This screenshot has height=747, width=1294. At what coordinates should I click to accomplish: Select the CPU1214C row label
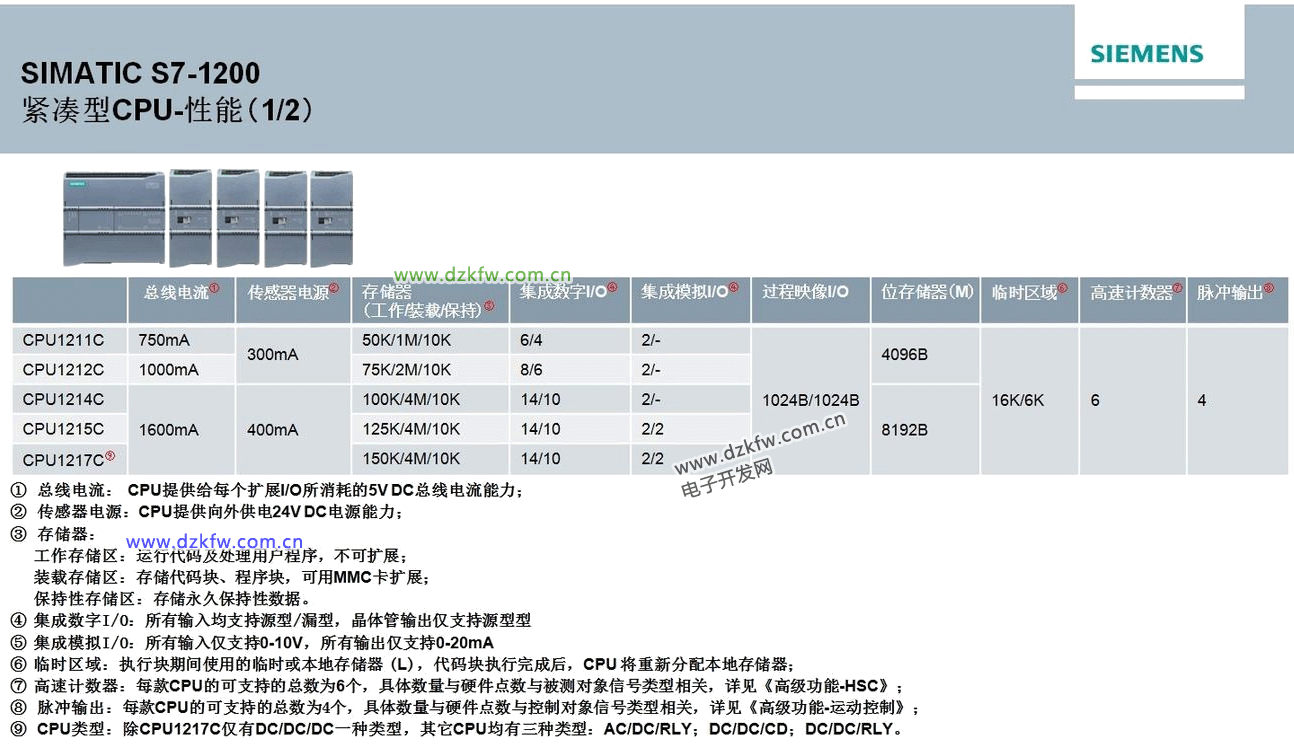pyautogui.click(x=63, y=399)
